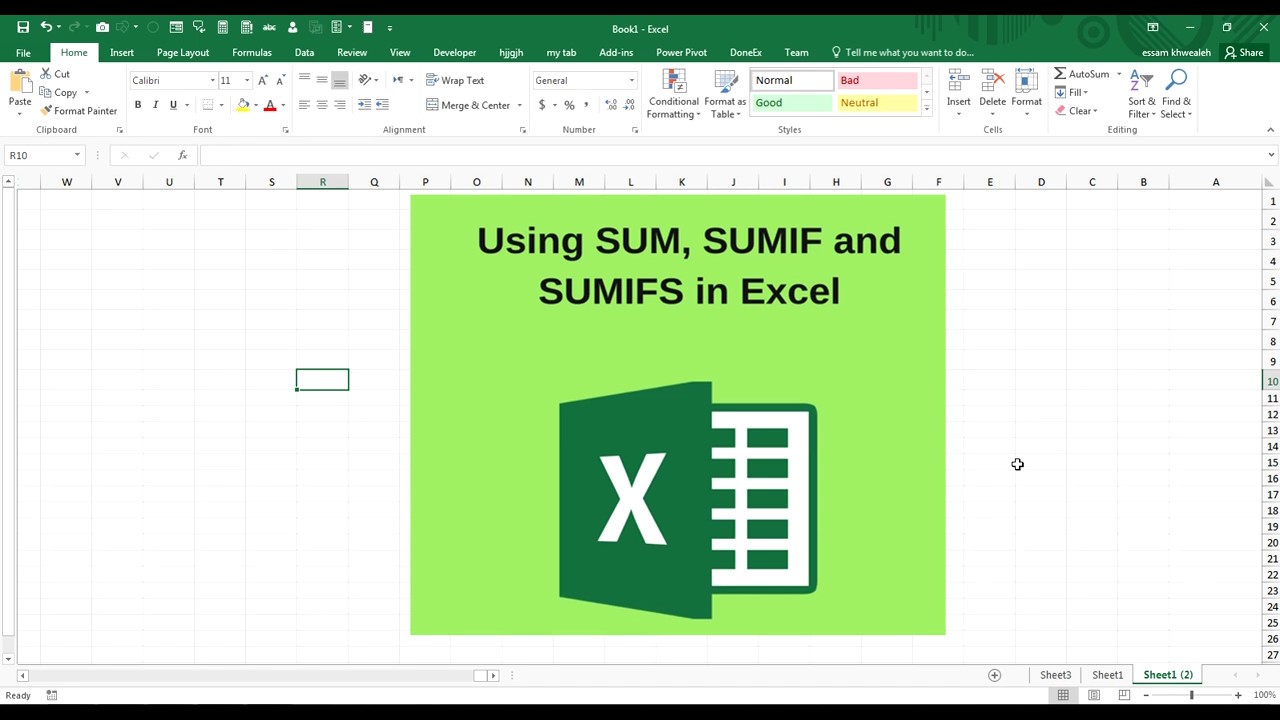Image resolution: width=1280 pixels, height=720 pixels.
Task: Toggle Bold formatting
Action: tap(138, 105)
